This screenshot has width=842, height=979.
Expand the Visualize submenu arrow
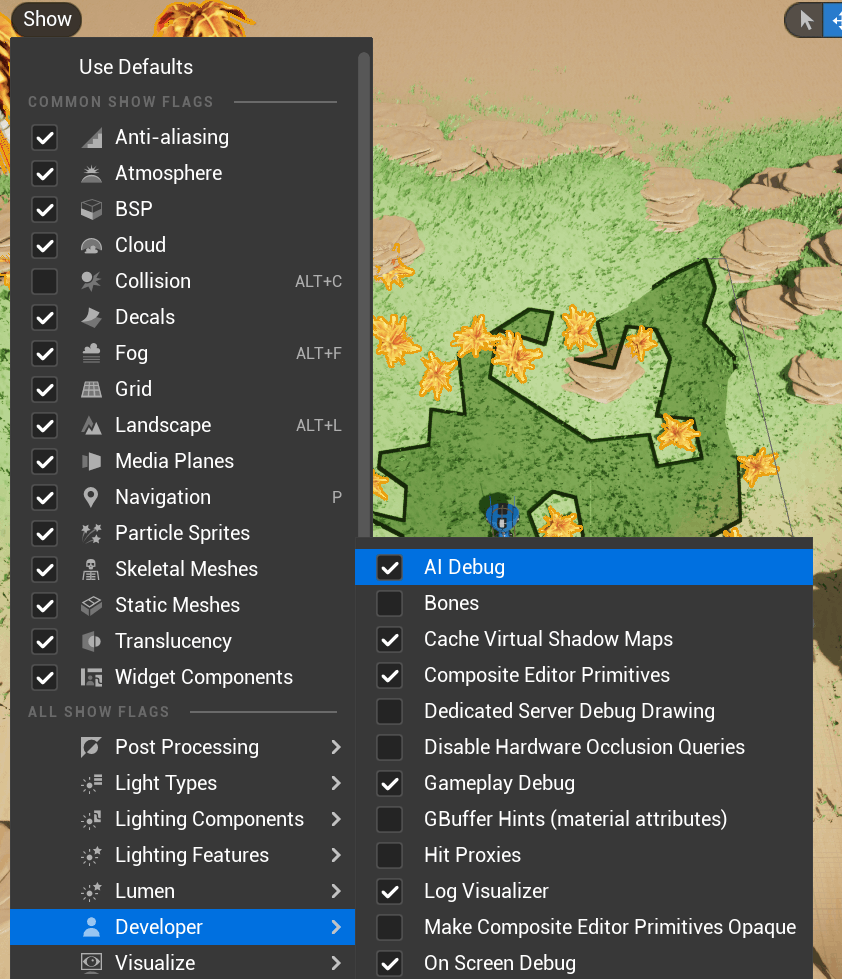(x=336, y=963)
